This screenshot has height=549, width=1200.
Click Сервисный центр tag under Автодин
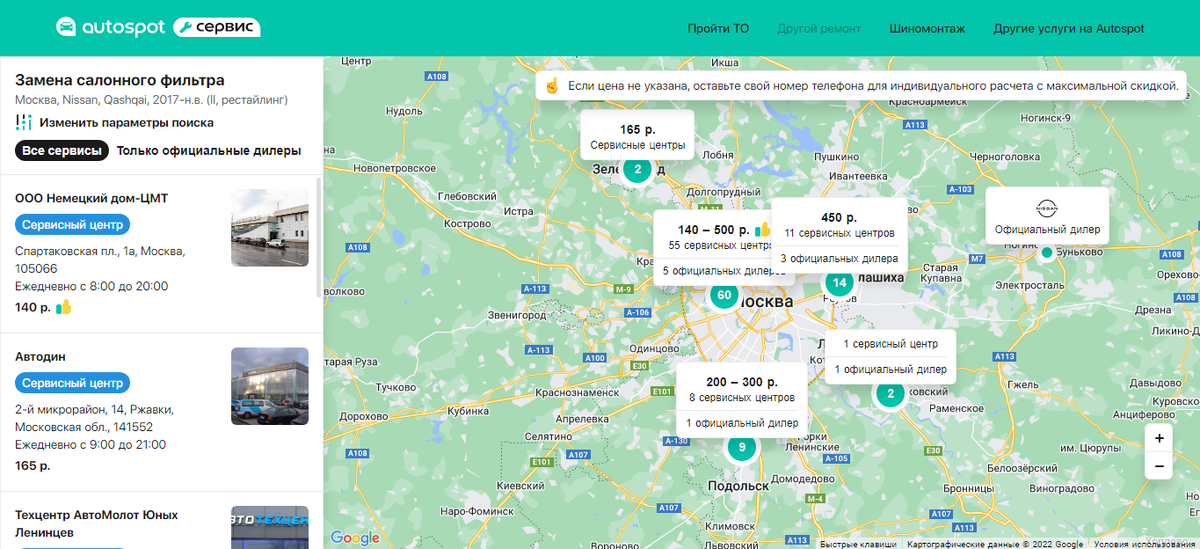click(72, 383)
